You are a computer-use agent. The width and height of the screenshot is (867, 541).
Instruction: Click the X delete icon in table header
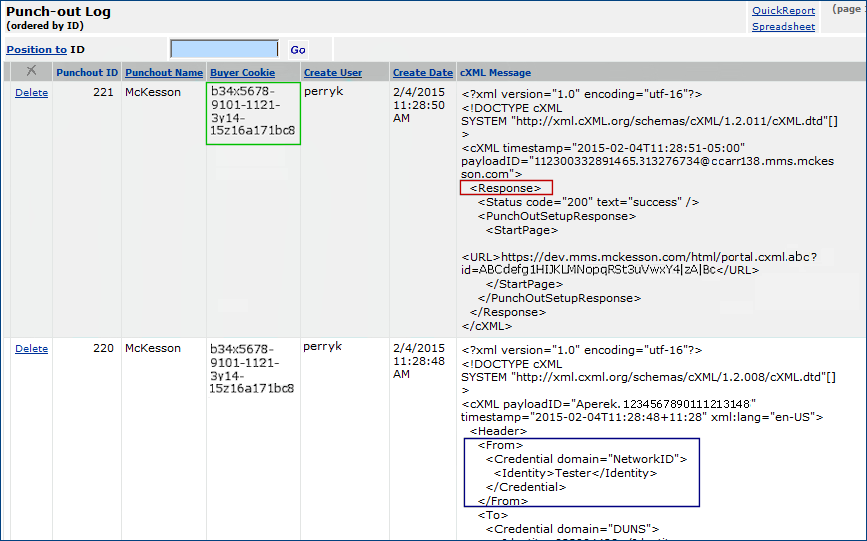31,71
